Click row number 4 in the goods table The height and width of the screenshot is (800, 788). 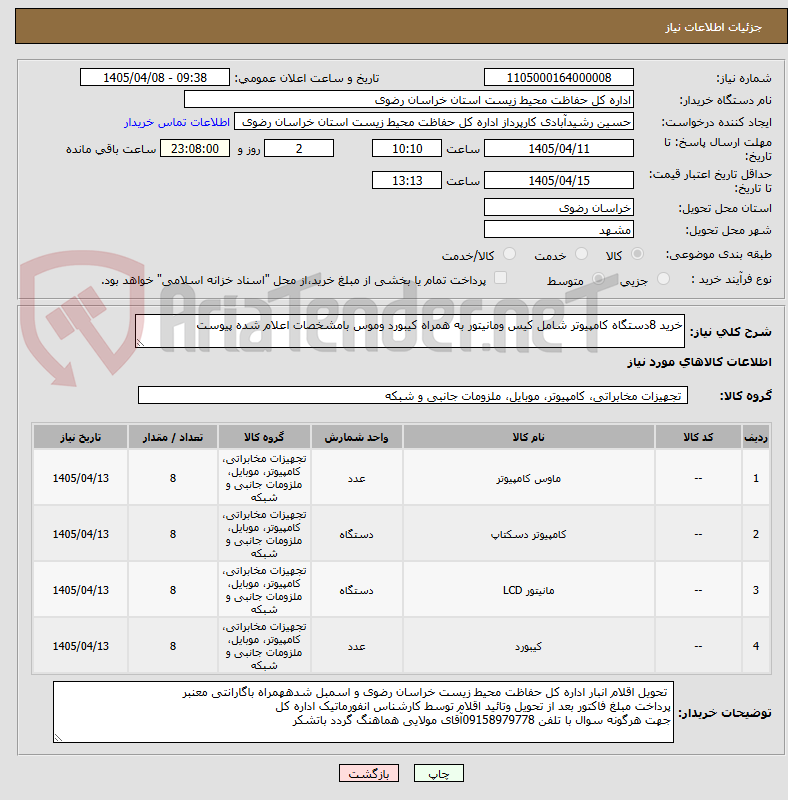click(x=756, y=646)
